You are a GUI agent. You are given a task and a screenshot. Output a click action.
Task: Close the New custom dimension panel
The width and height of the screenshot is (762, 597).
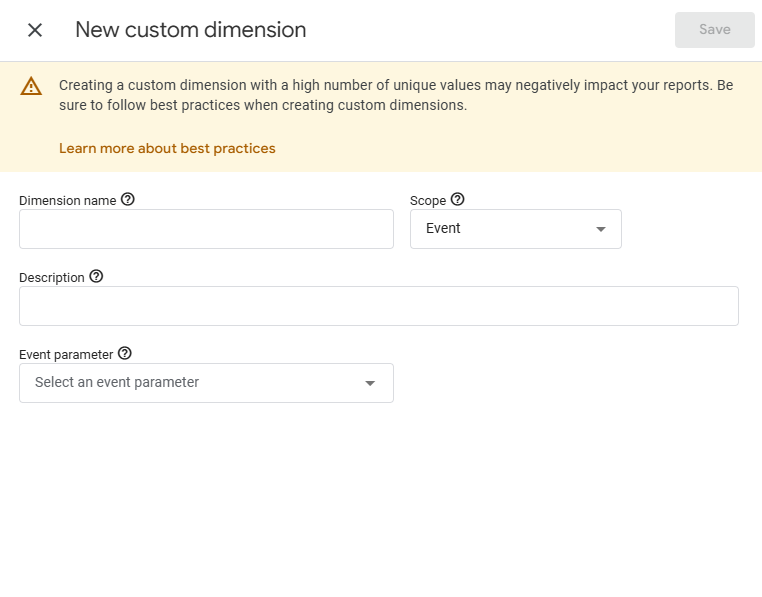[x=35, y=30]
